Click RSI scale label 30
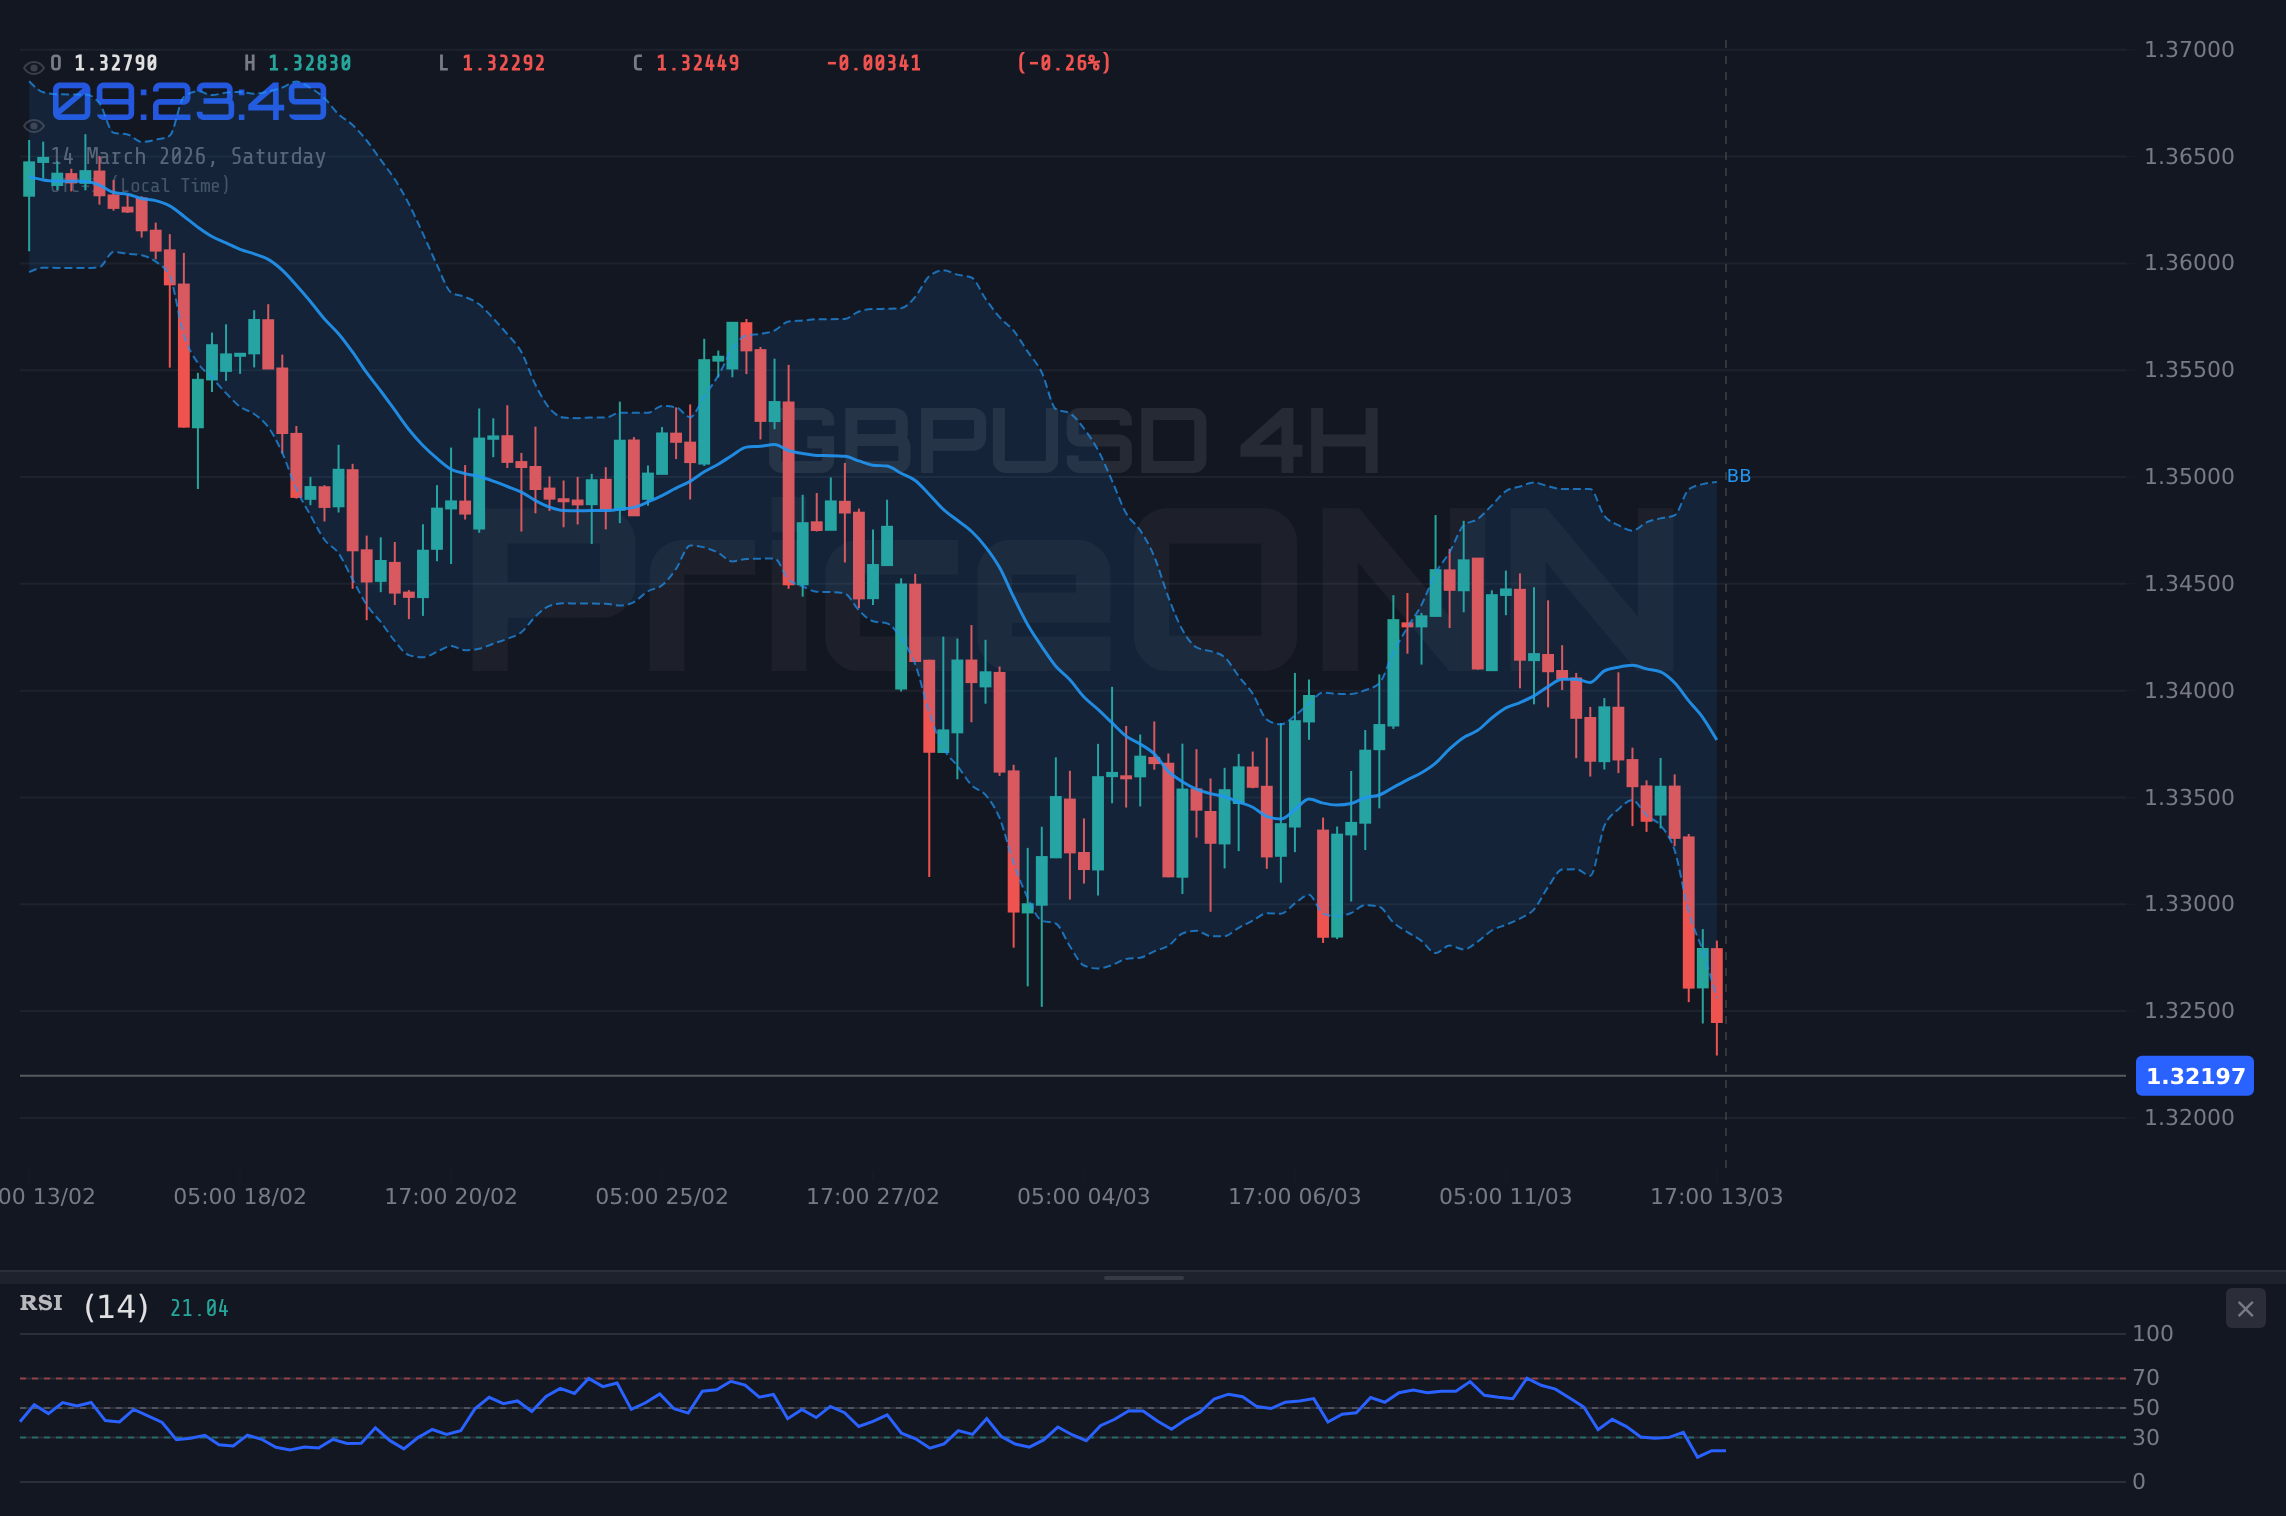Viewport: 2286px width, 1516px height. tap(2146, 1438)
